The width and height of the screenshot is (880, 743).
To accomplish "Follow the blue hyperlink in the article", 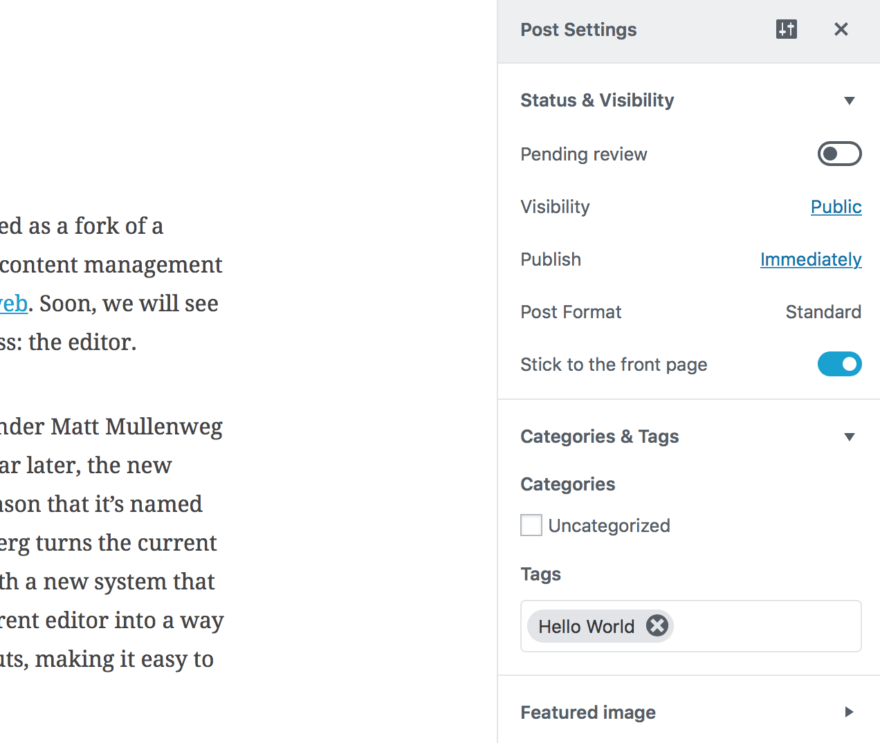I will point(13,303).
